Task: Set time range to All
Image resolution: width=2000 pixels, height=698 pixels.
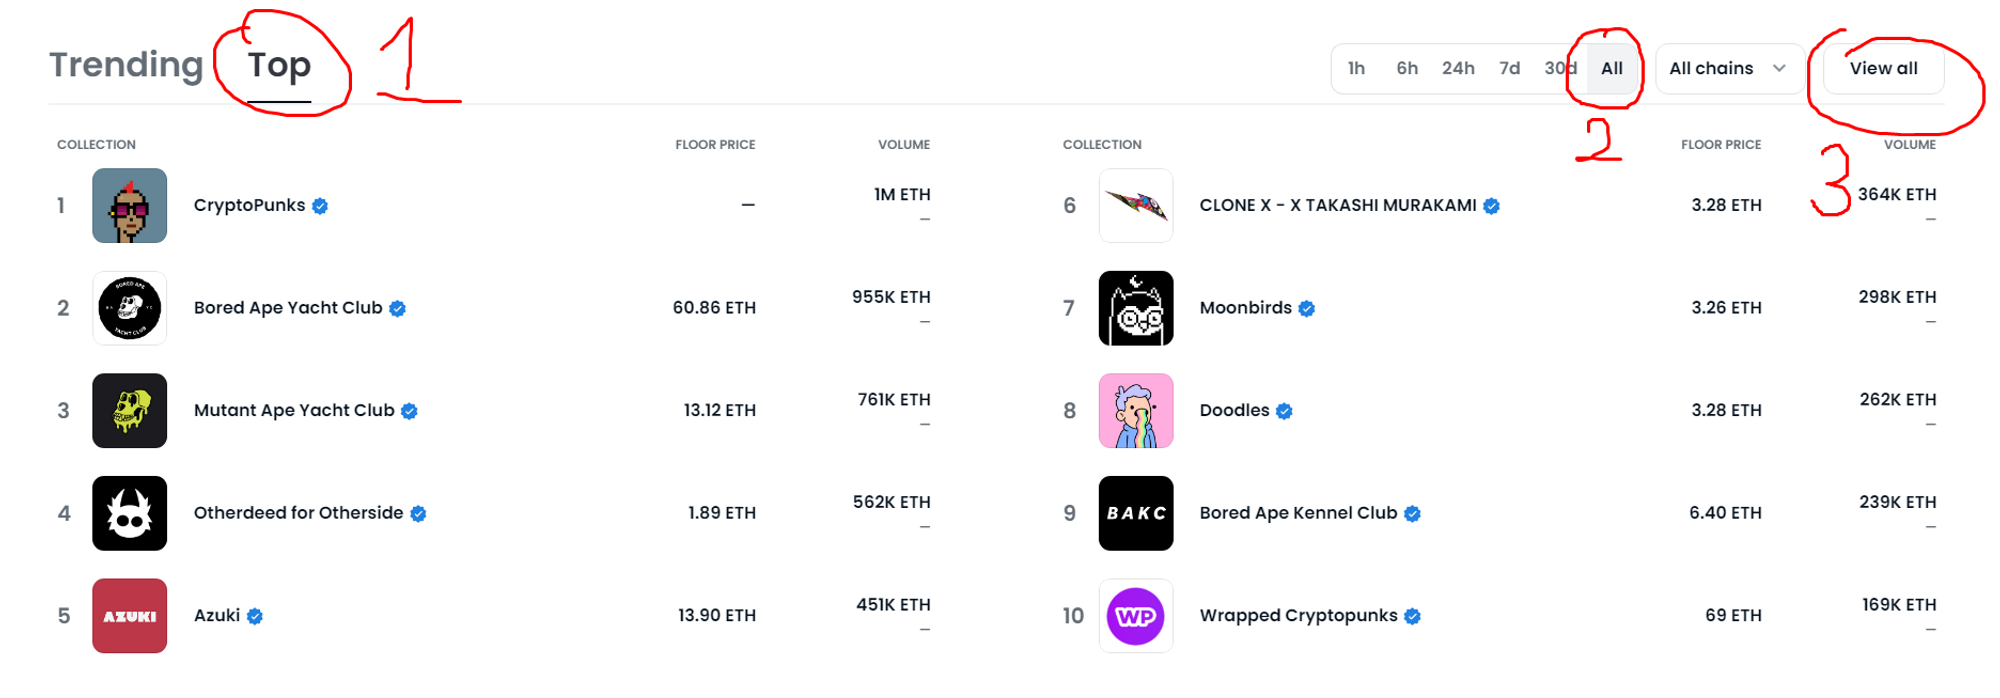Action: pyautogui.click(x=1612, y=69)
